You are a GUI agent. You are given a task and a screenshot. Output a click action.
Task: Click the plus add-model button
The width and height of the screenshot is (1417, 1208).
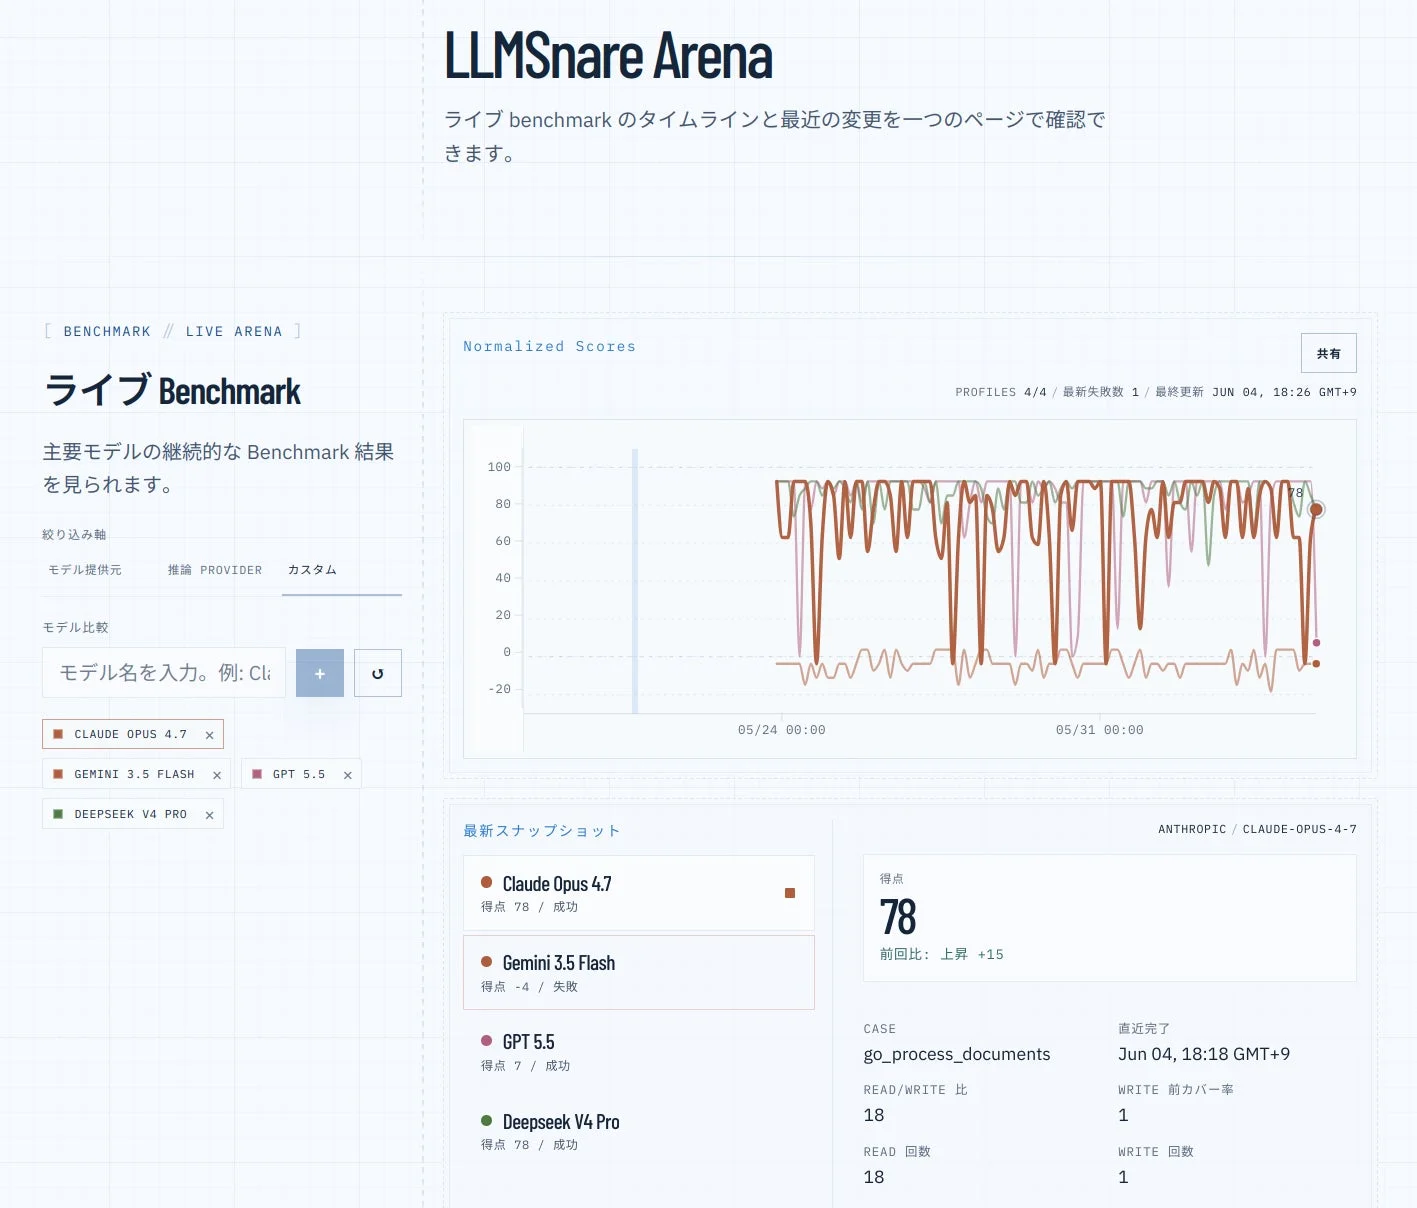(320, 673)
